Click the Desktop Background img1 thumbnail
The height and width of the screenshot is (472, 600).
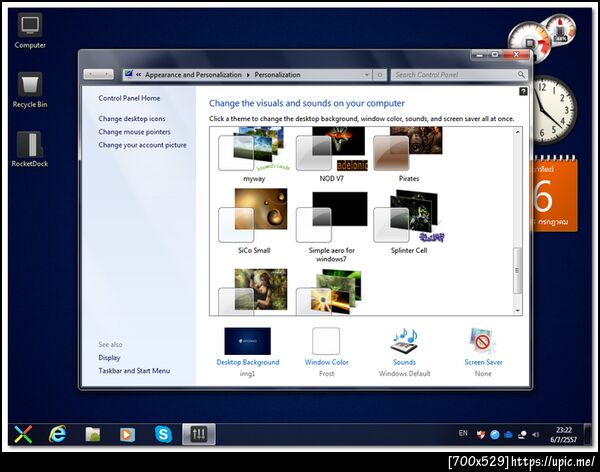[x=248, y=341]
